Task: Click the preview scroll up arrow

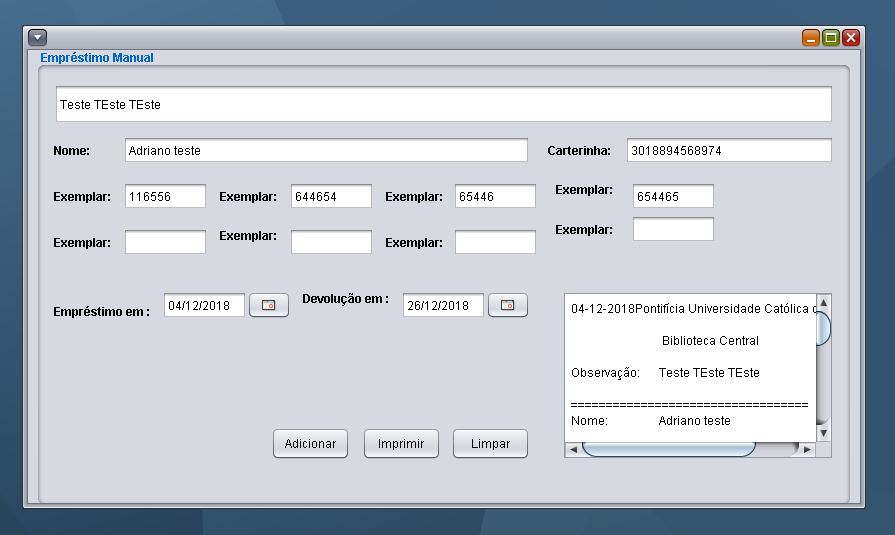Action: tap(823, 302)
